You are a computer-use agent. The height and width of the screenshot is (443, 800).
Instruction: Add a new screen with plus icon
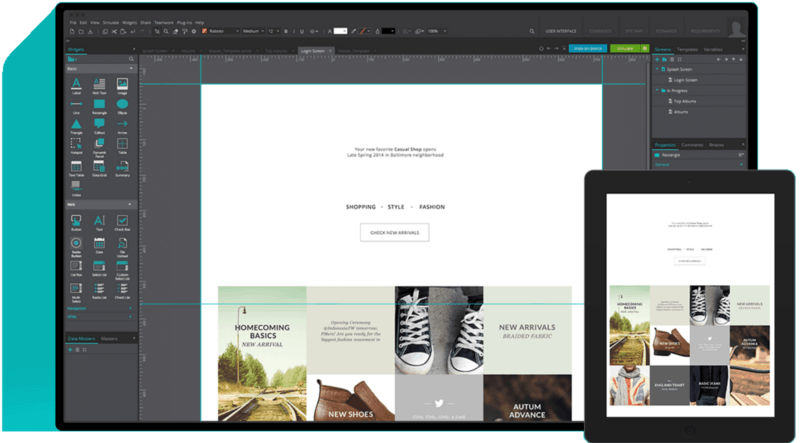[x=657, y=60]
